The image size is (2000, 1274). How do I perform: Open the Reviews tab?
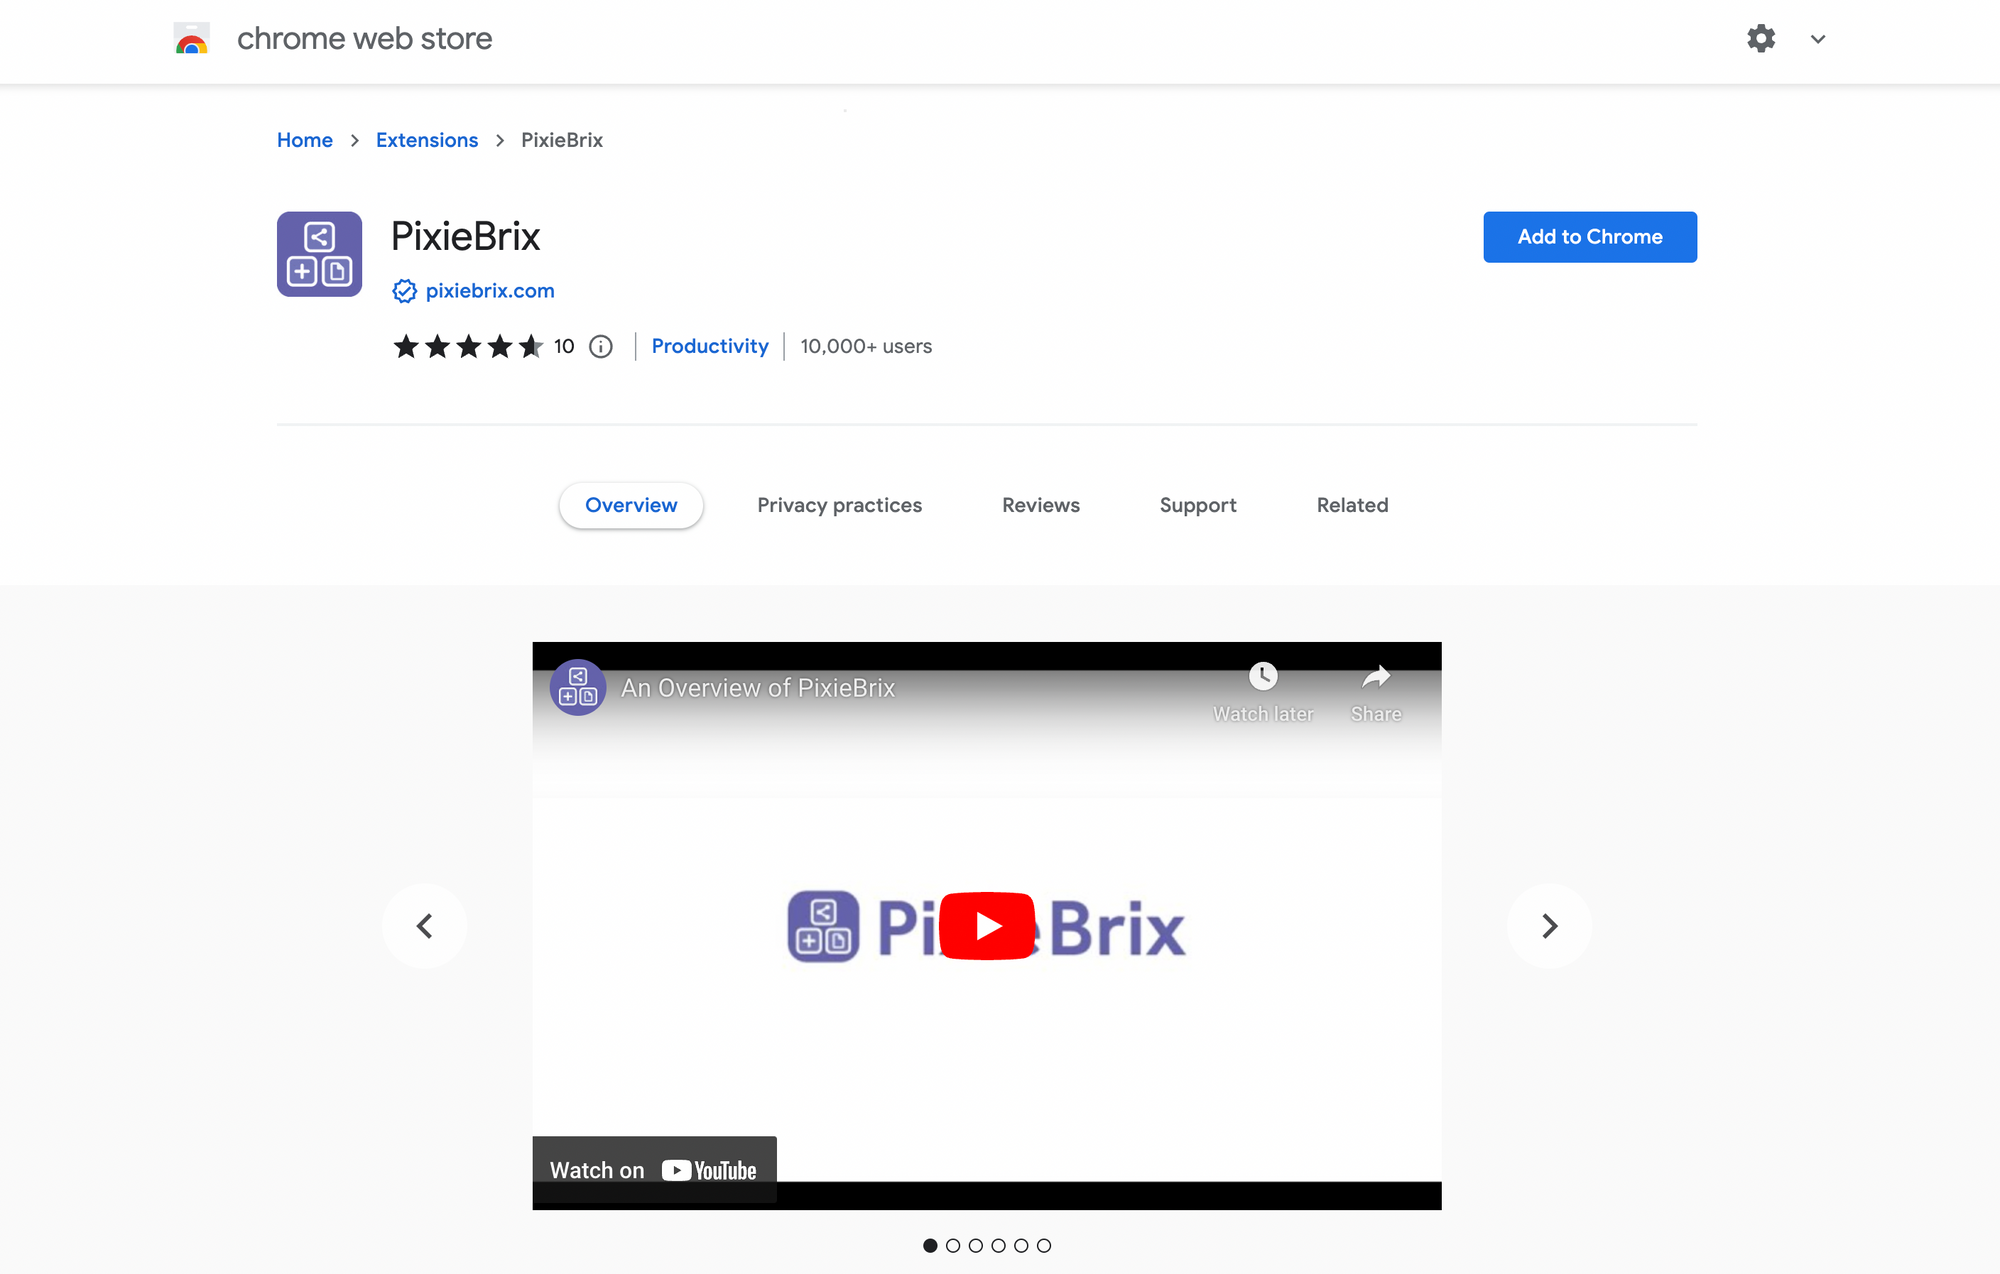pos(1040,505)
